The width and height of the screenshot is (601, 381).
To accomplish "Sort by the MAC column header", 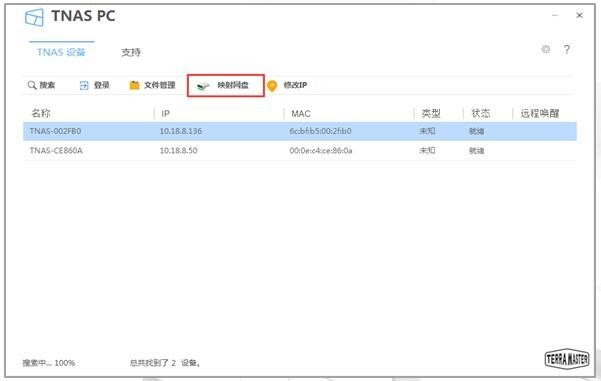I will 301,113.
